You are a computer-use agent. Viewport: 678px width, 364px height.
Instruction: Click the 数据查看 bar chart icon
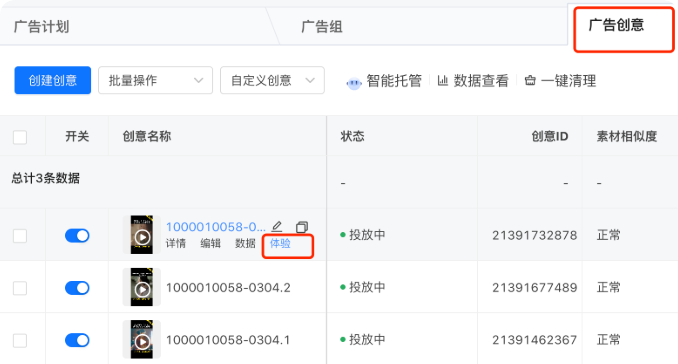pyautogui.click(x=442, y=80)
